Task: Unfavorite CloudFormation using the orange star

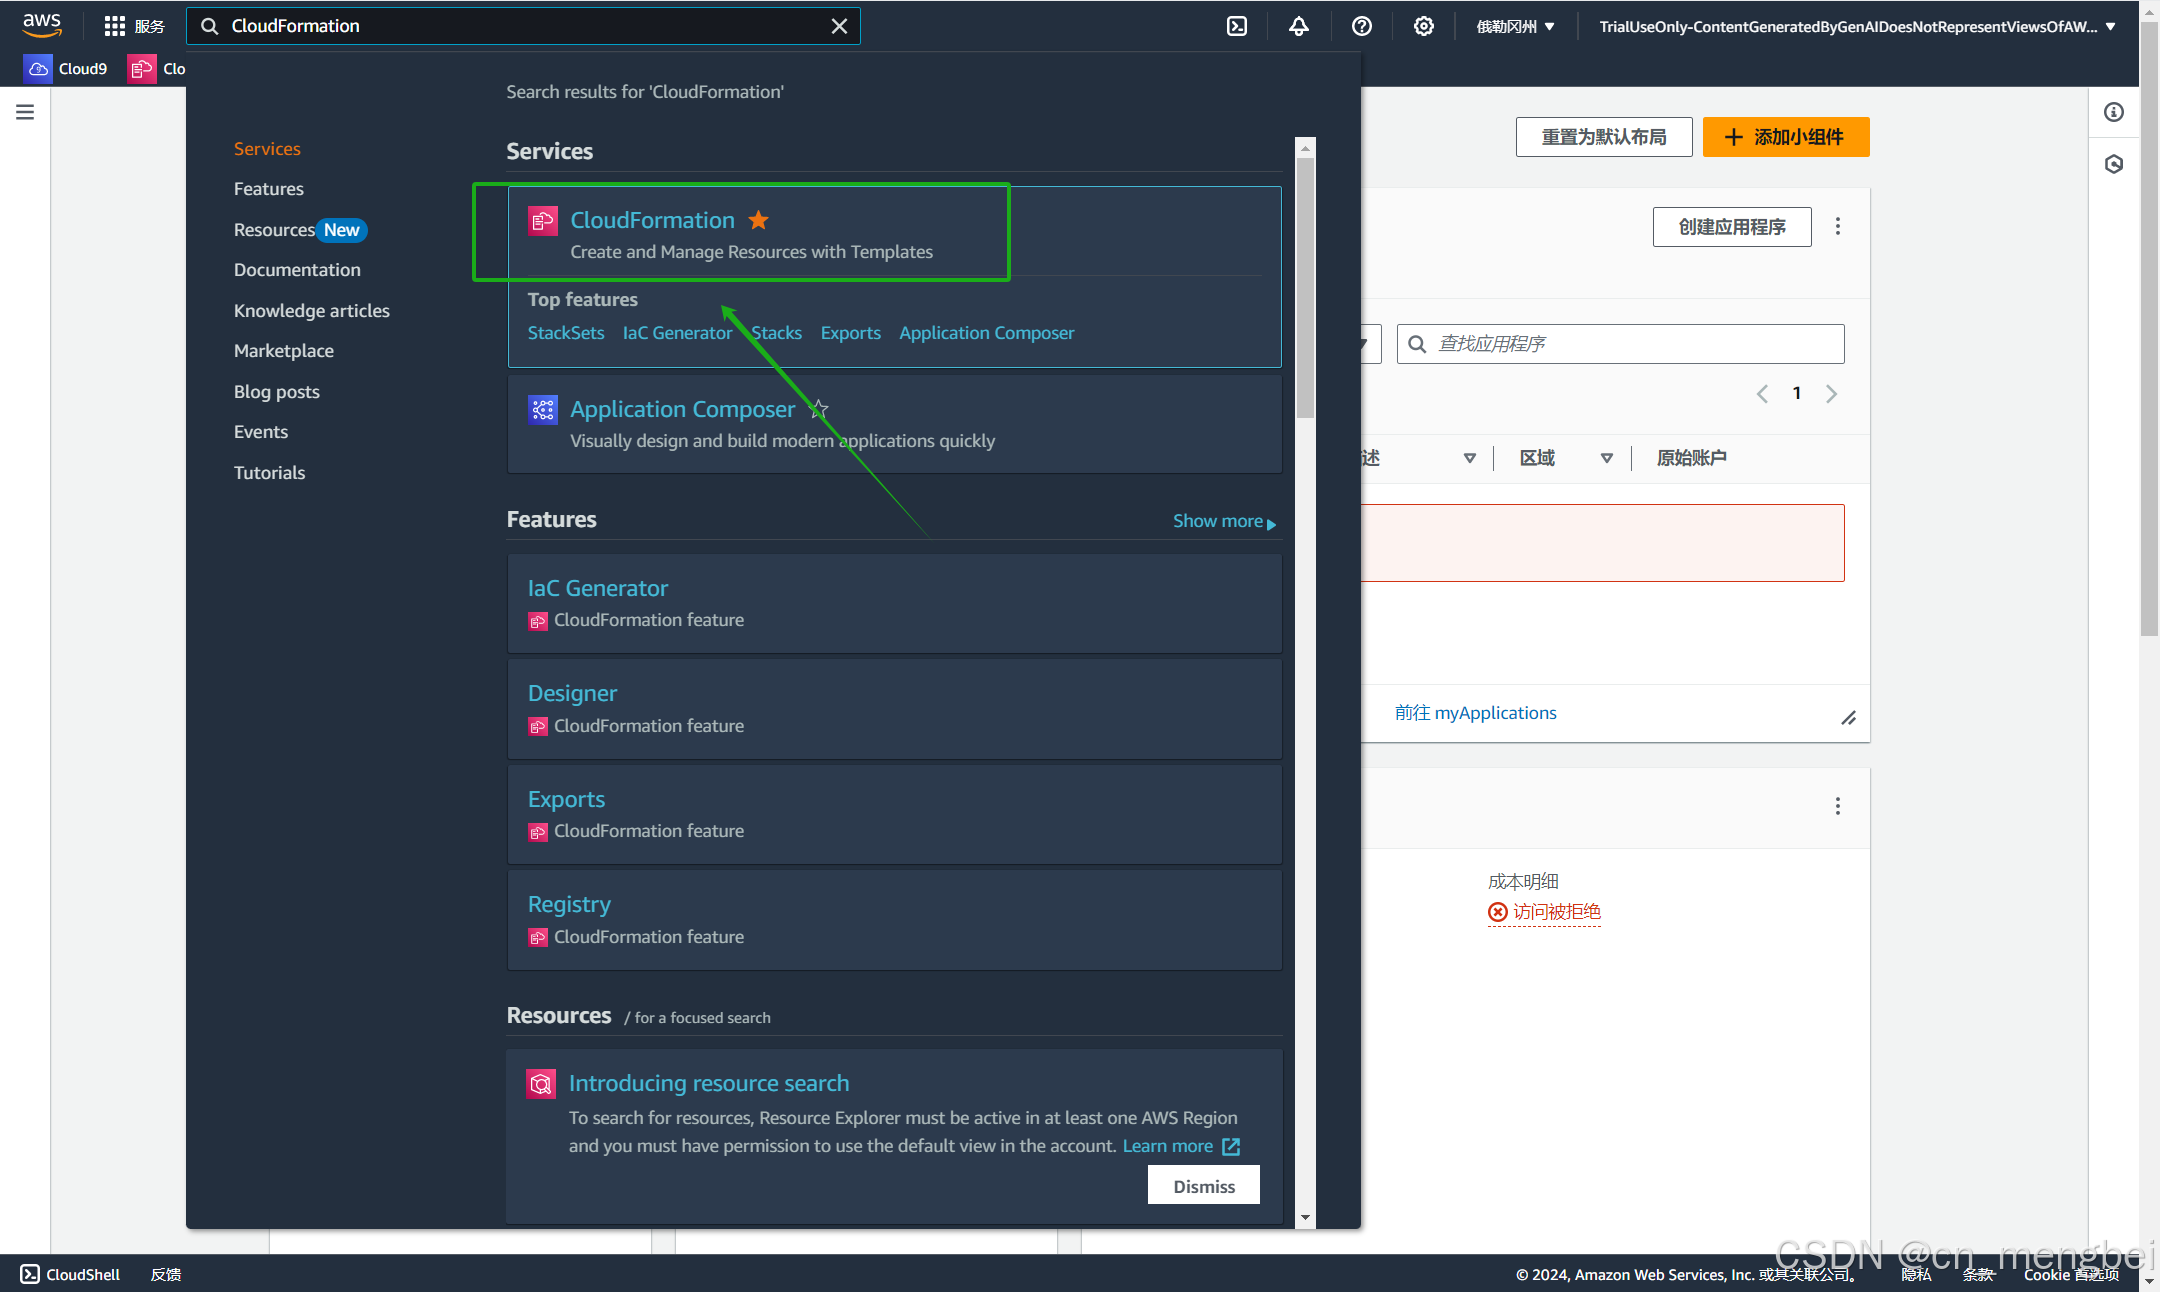Action: tap(759, 220)
